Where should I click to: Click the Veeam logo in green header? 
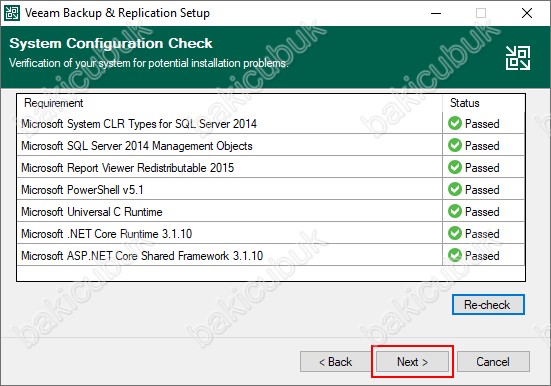pos(518,58)
